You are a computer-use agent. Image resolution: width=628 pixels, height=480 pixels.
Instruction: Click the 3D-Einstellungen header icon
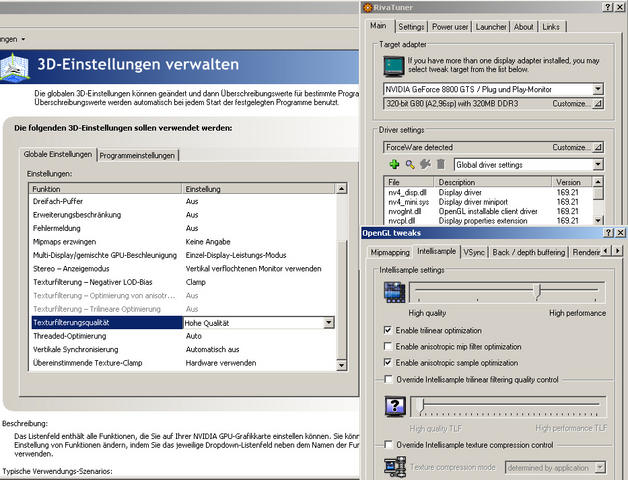[14, 67]
